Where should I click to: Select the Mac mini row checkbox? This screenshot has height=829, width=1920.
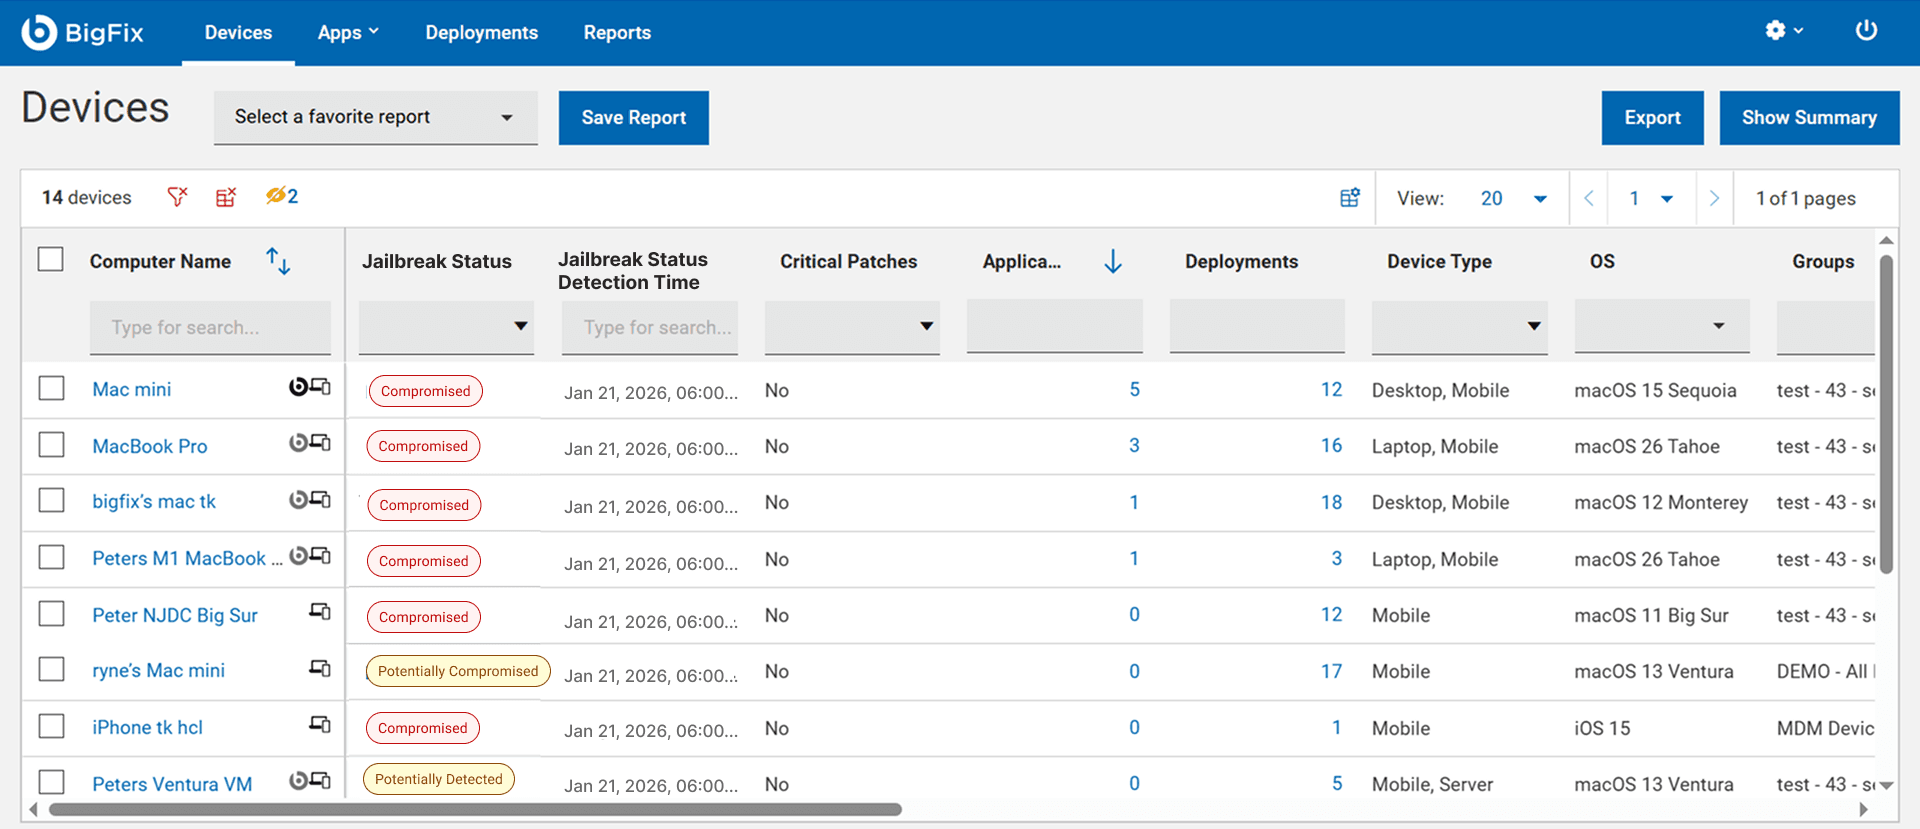(51, 388)
